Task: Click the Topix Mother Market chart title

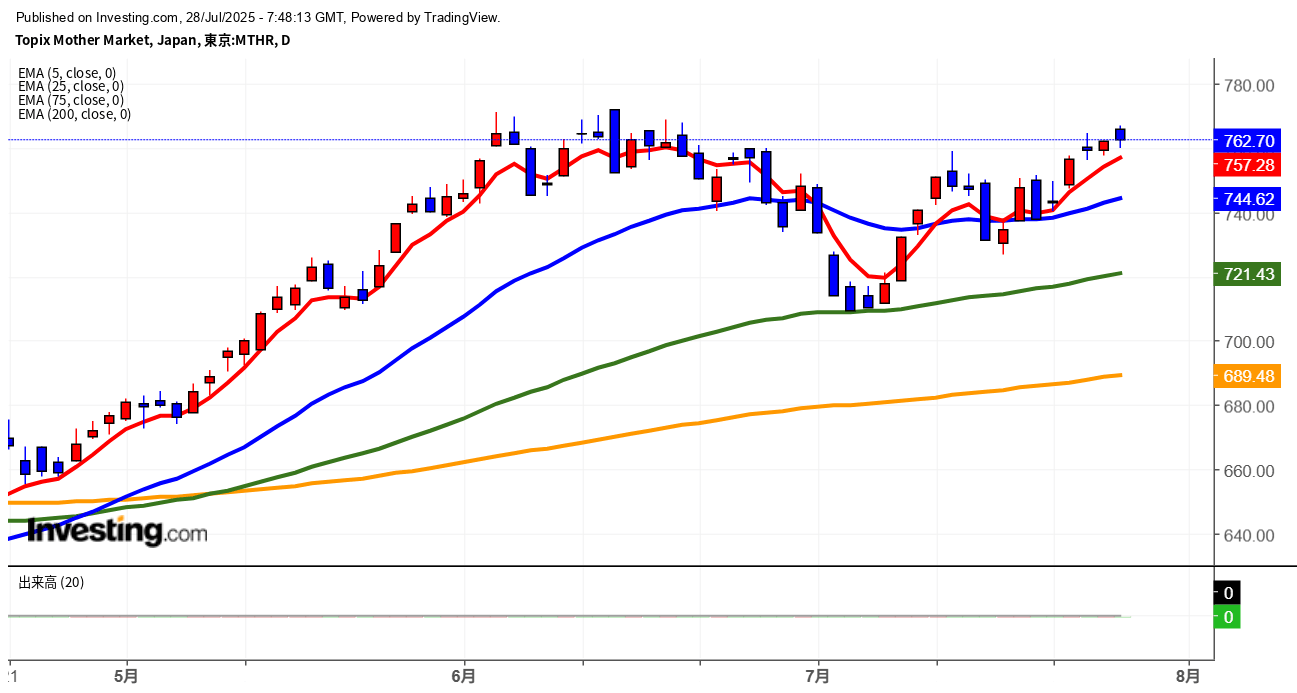Action: [153, 40]
